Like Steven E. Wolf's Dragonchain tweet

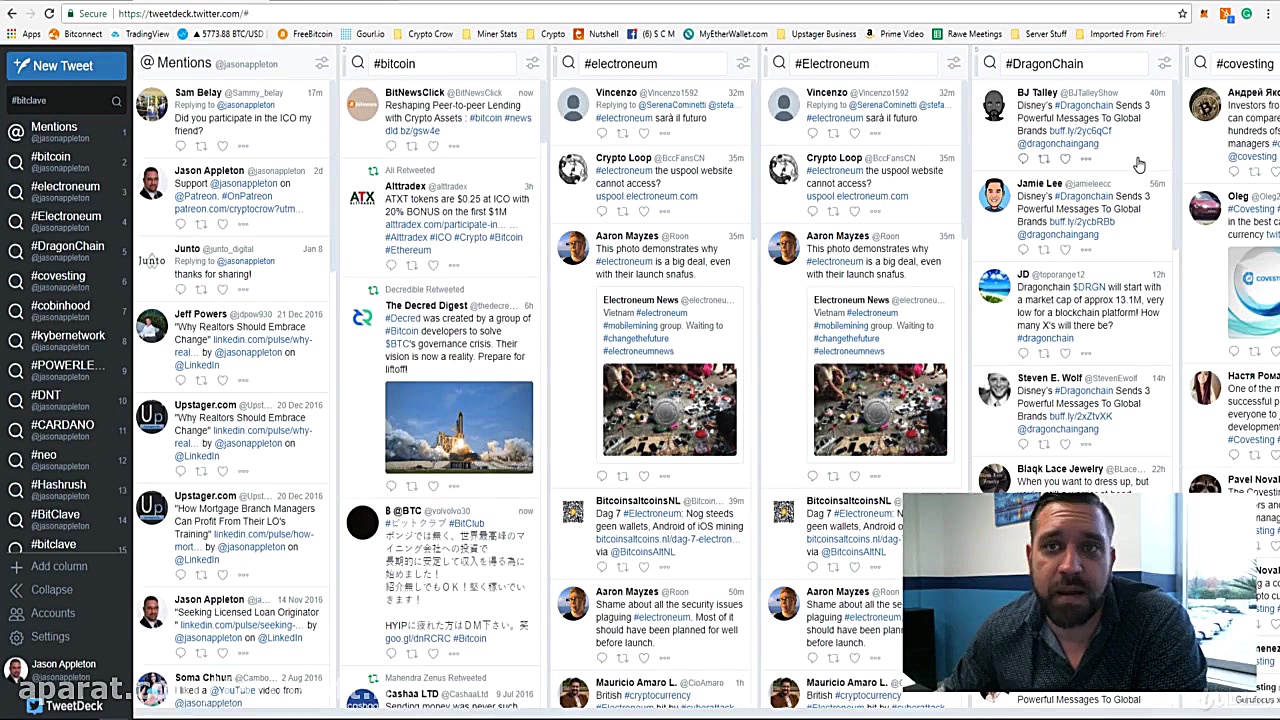[x=1065, y=444]
